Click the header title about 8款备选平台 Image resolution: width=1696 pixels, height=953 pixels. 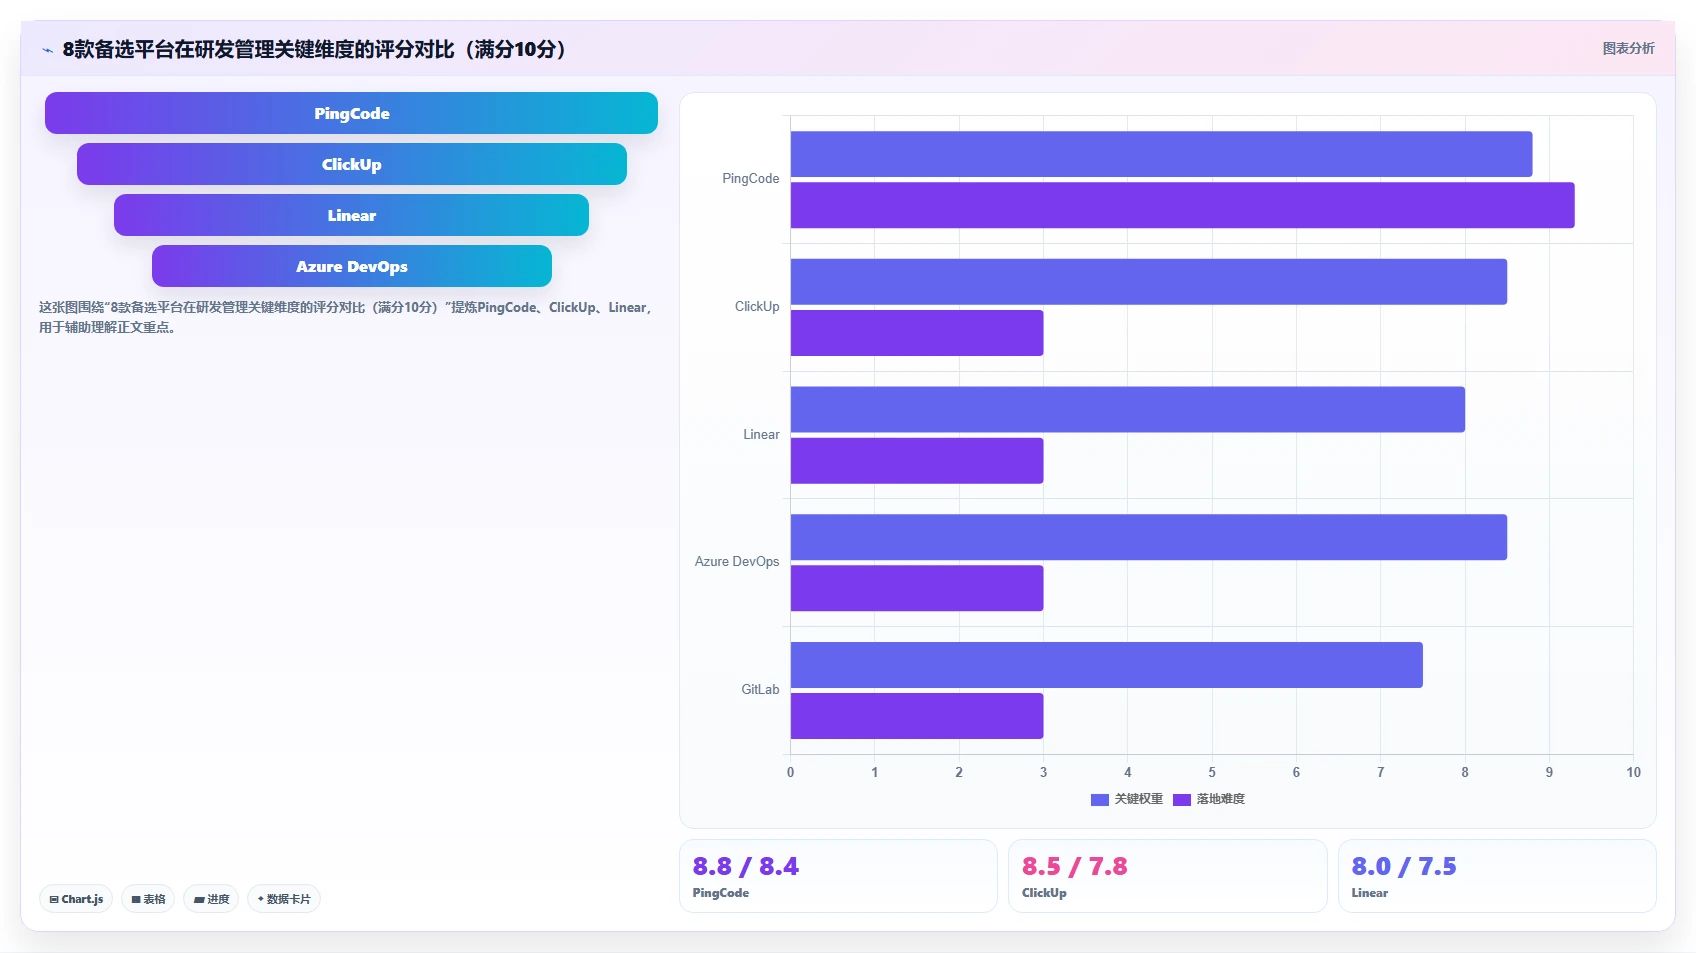314,49
